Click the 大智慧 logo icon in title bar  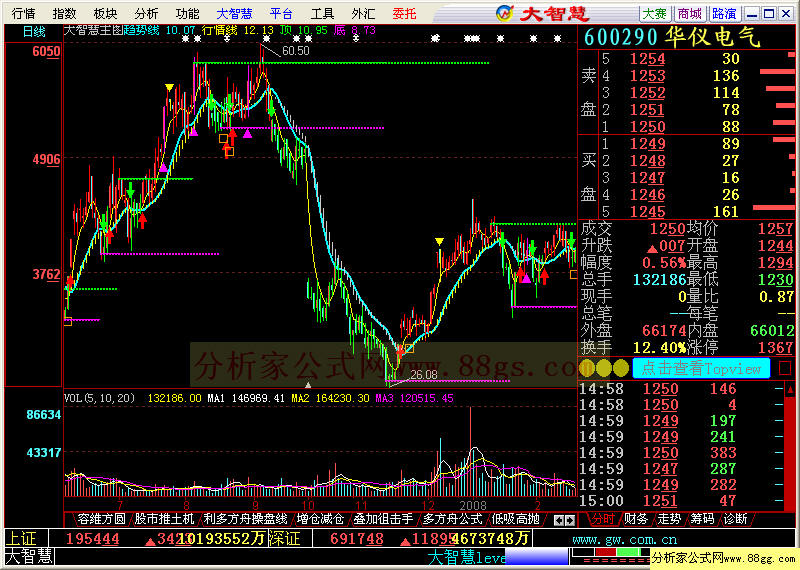[x=505, y=13]
